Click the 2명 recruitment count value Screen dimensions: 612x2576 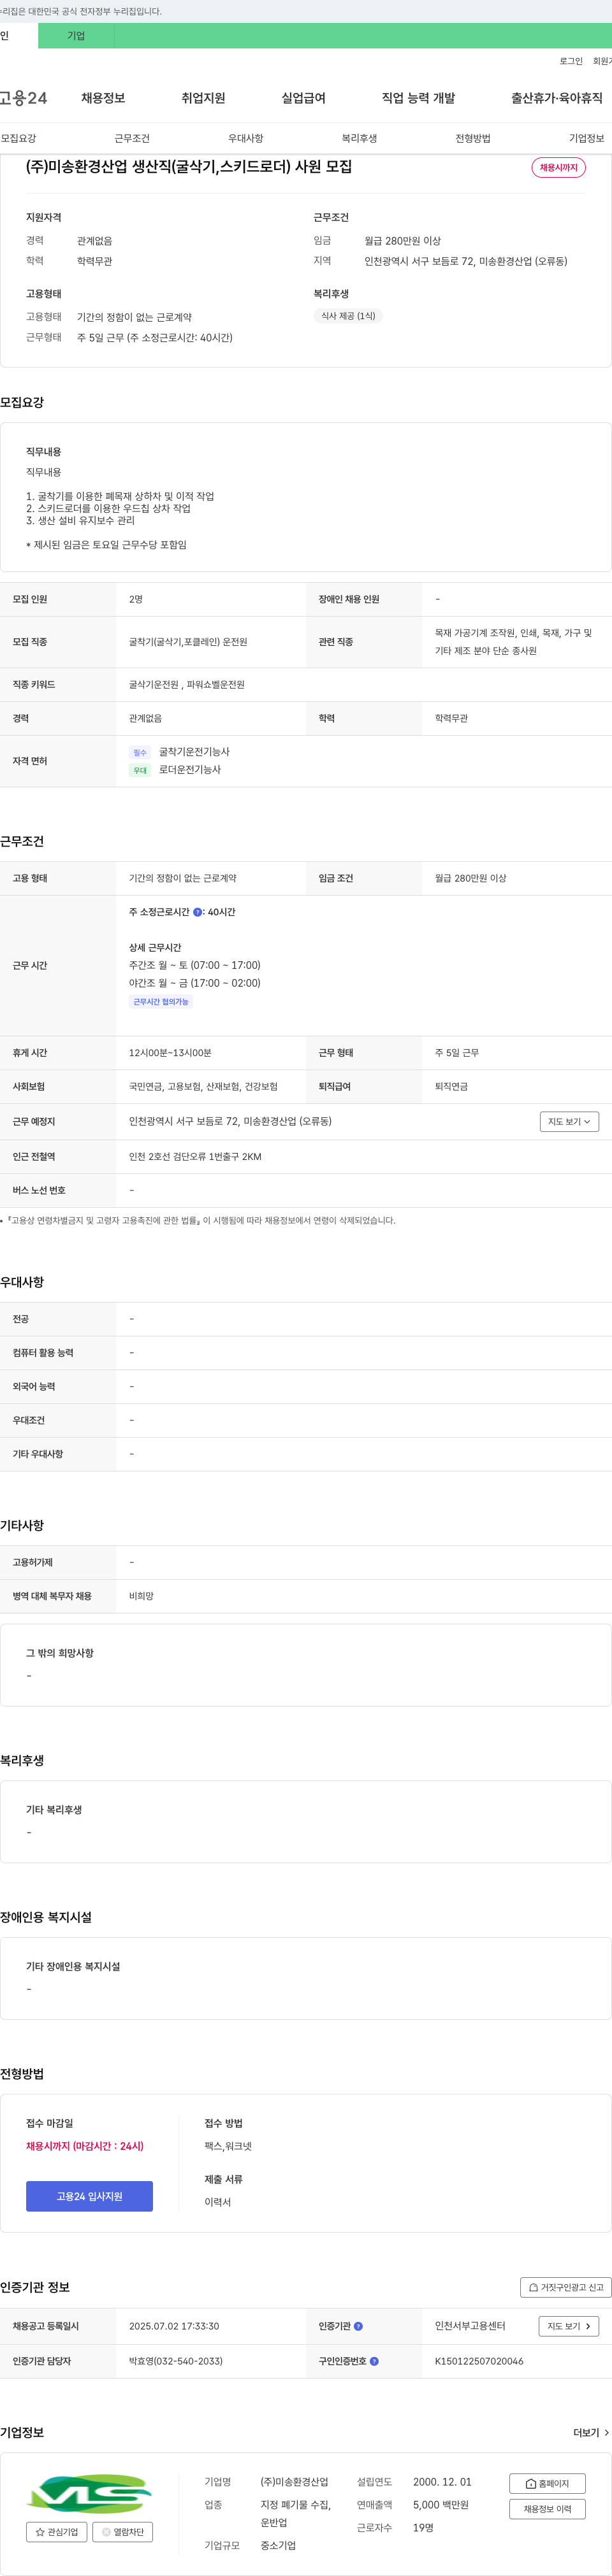[136, 600]
